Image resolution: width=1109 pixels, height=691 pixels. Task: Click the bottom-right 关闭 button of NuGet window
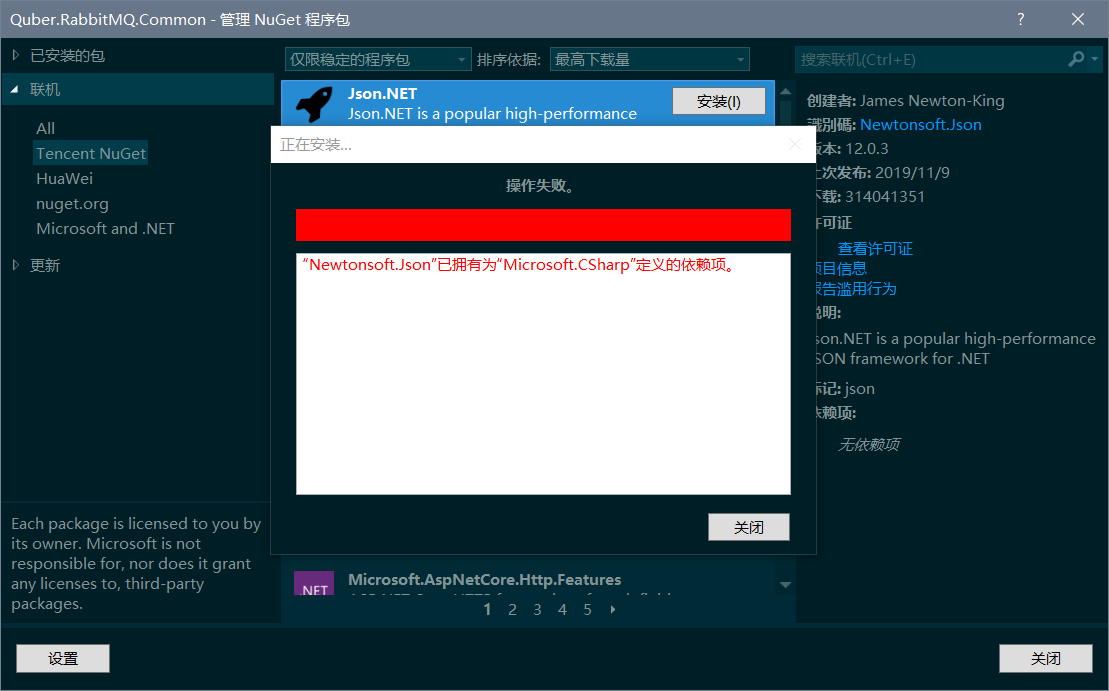coord(1045,658)
